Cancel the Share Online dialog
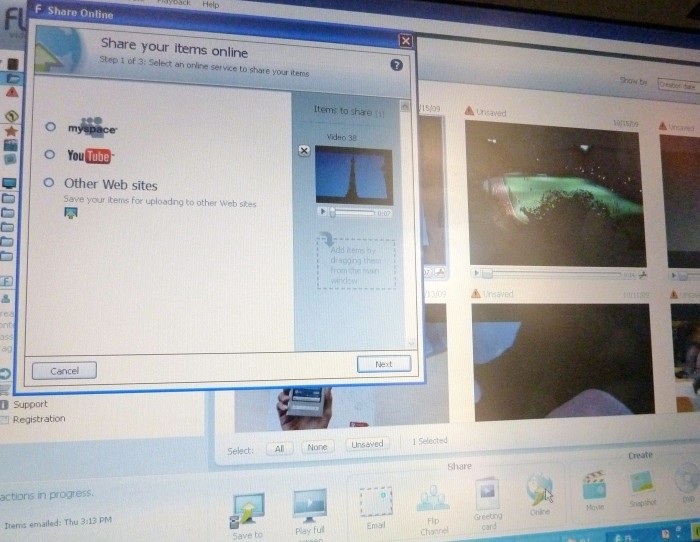 [x=64, y=371]
